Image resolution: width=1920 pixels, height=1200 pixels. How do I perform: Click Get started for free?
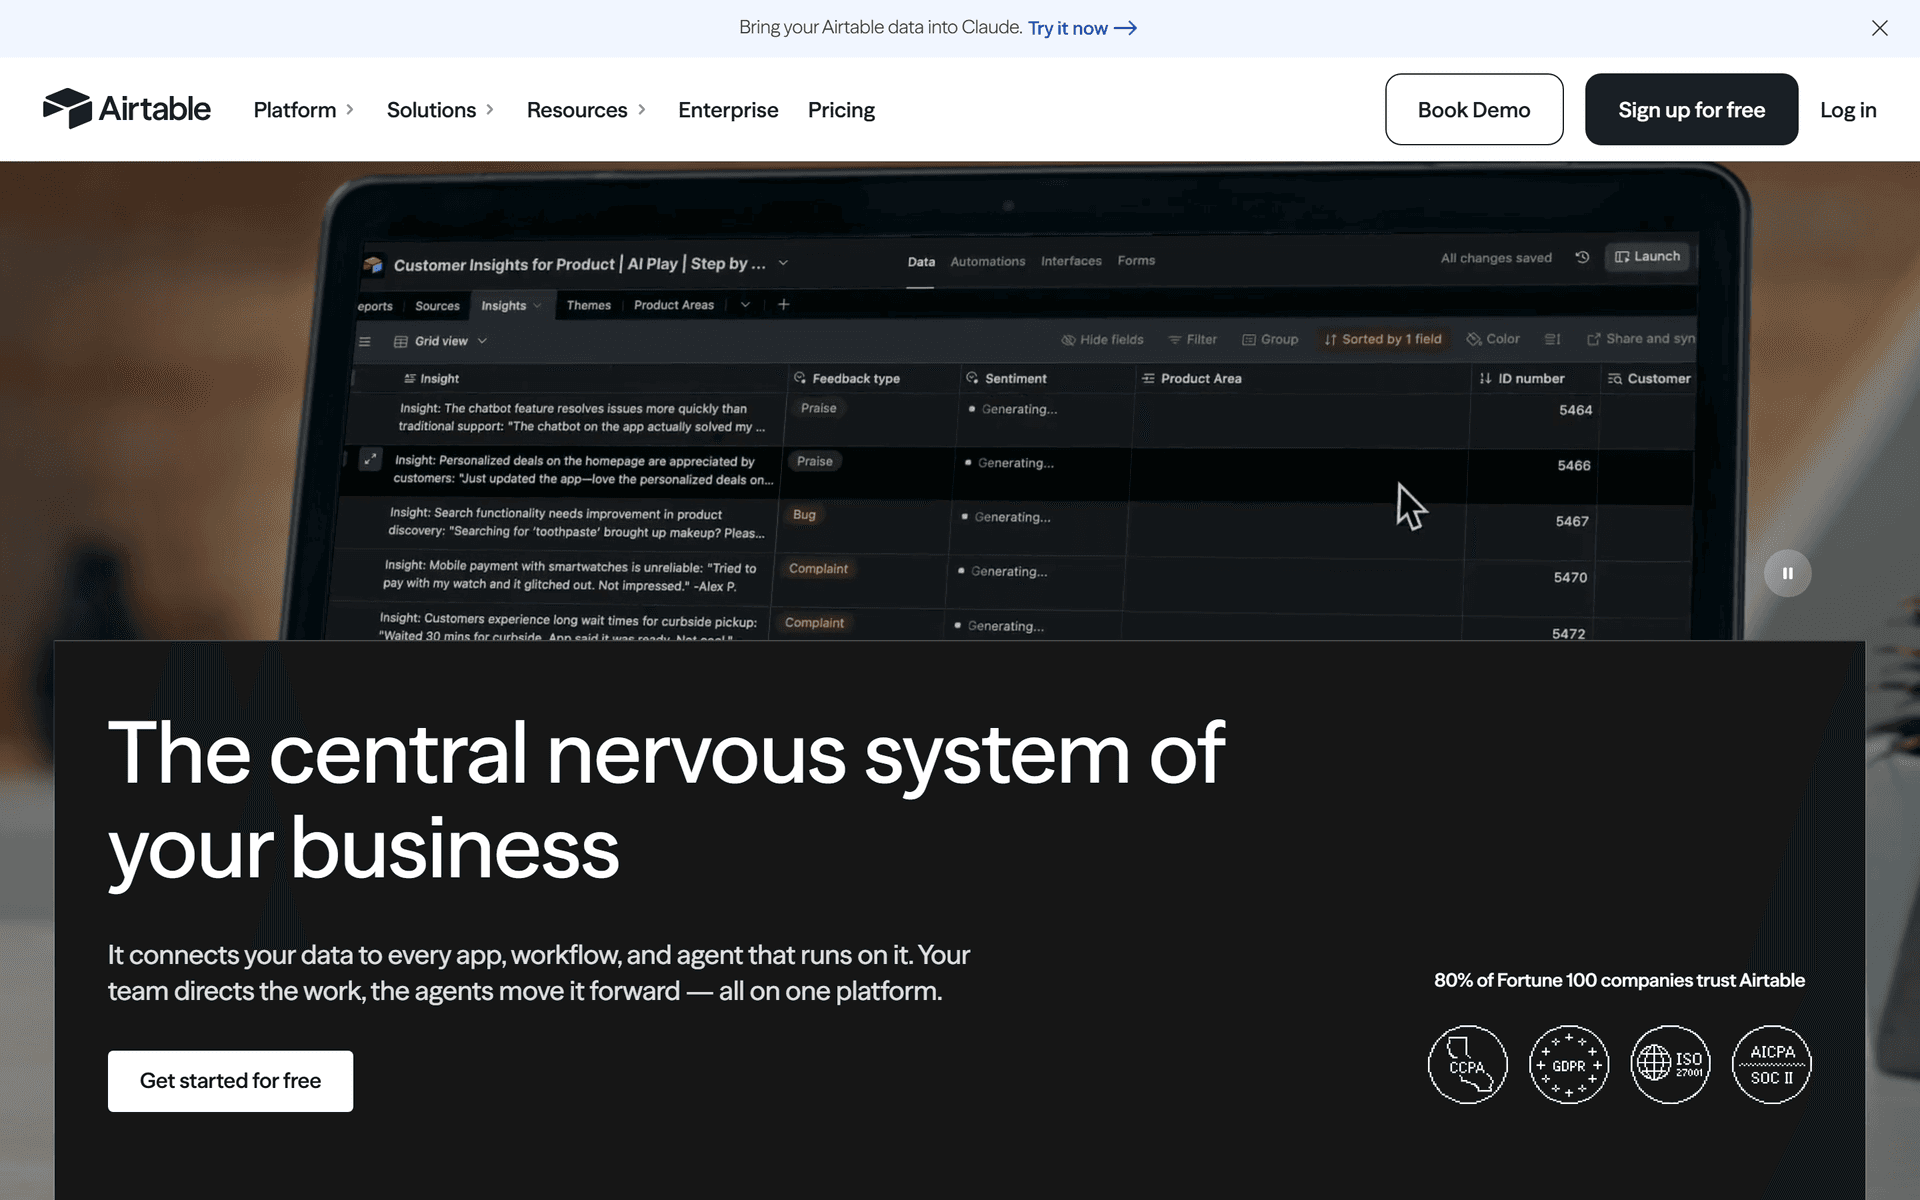coord(230,1081)
